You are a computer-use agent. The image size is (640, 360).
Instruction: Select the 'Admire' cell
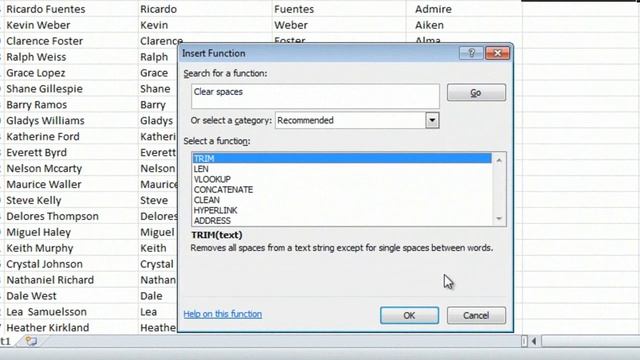pyautogui.click(x=464, y=9)
